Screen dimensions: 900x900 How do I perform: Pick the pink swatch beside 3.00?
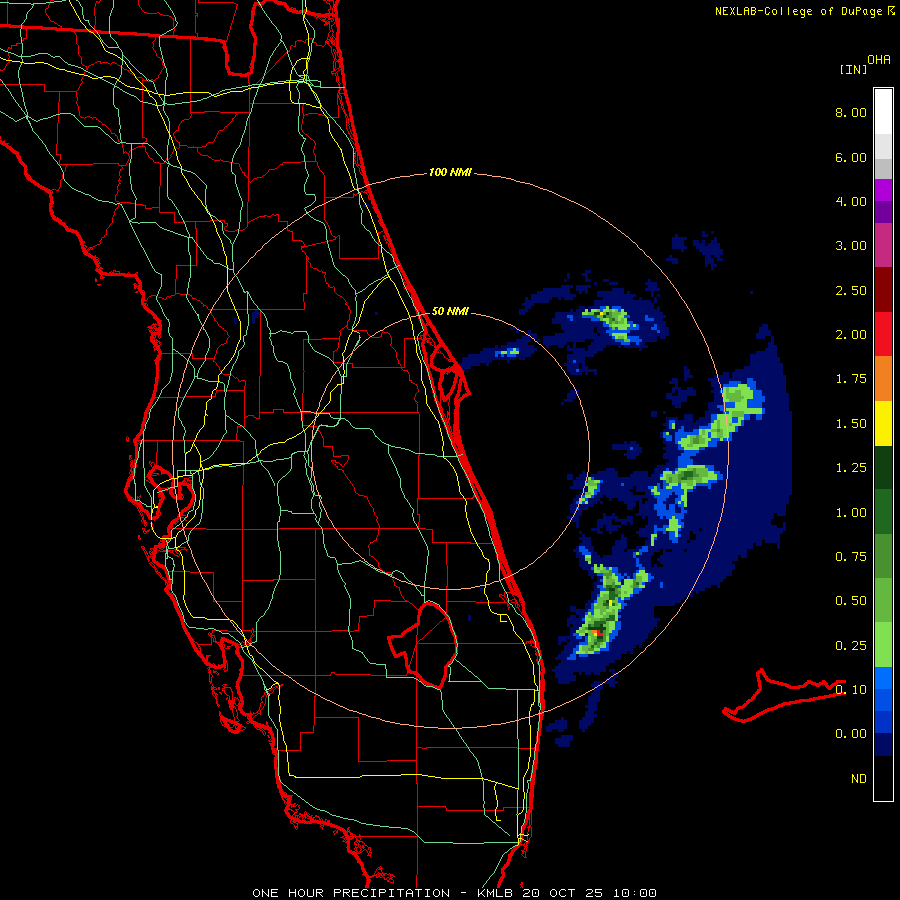coord(883,246)
